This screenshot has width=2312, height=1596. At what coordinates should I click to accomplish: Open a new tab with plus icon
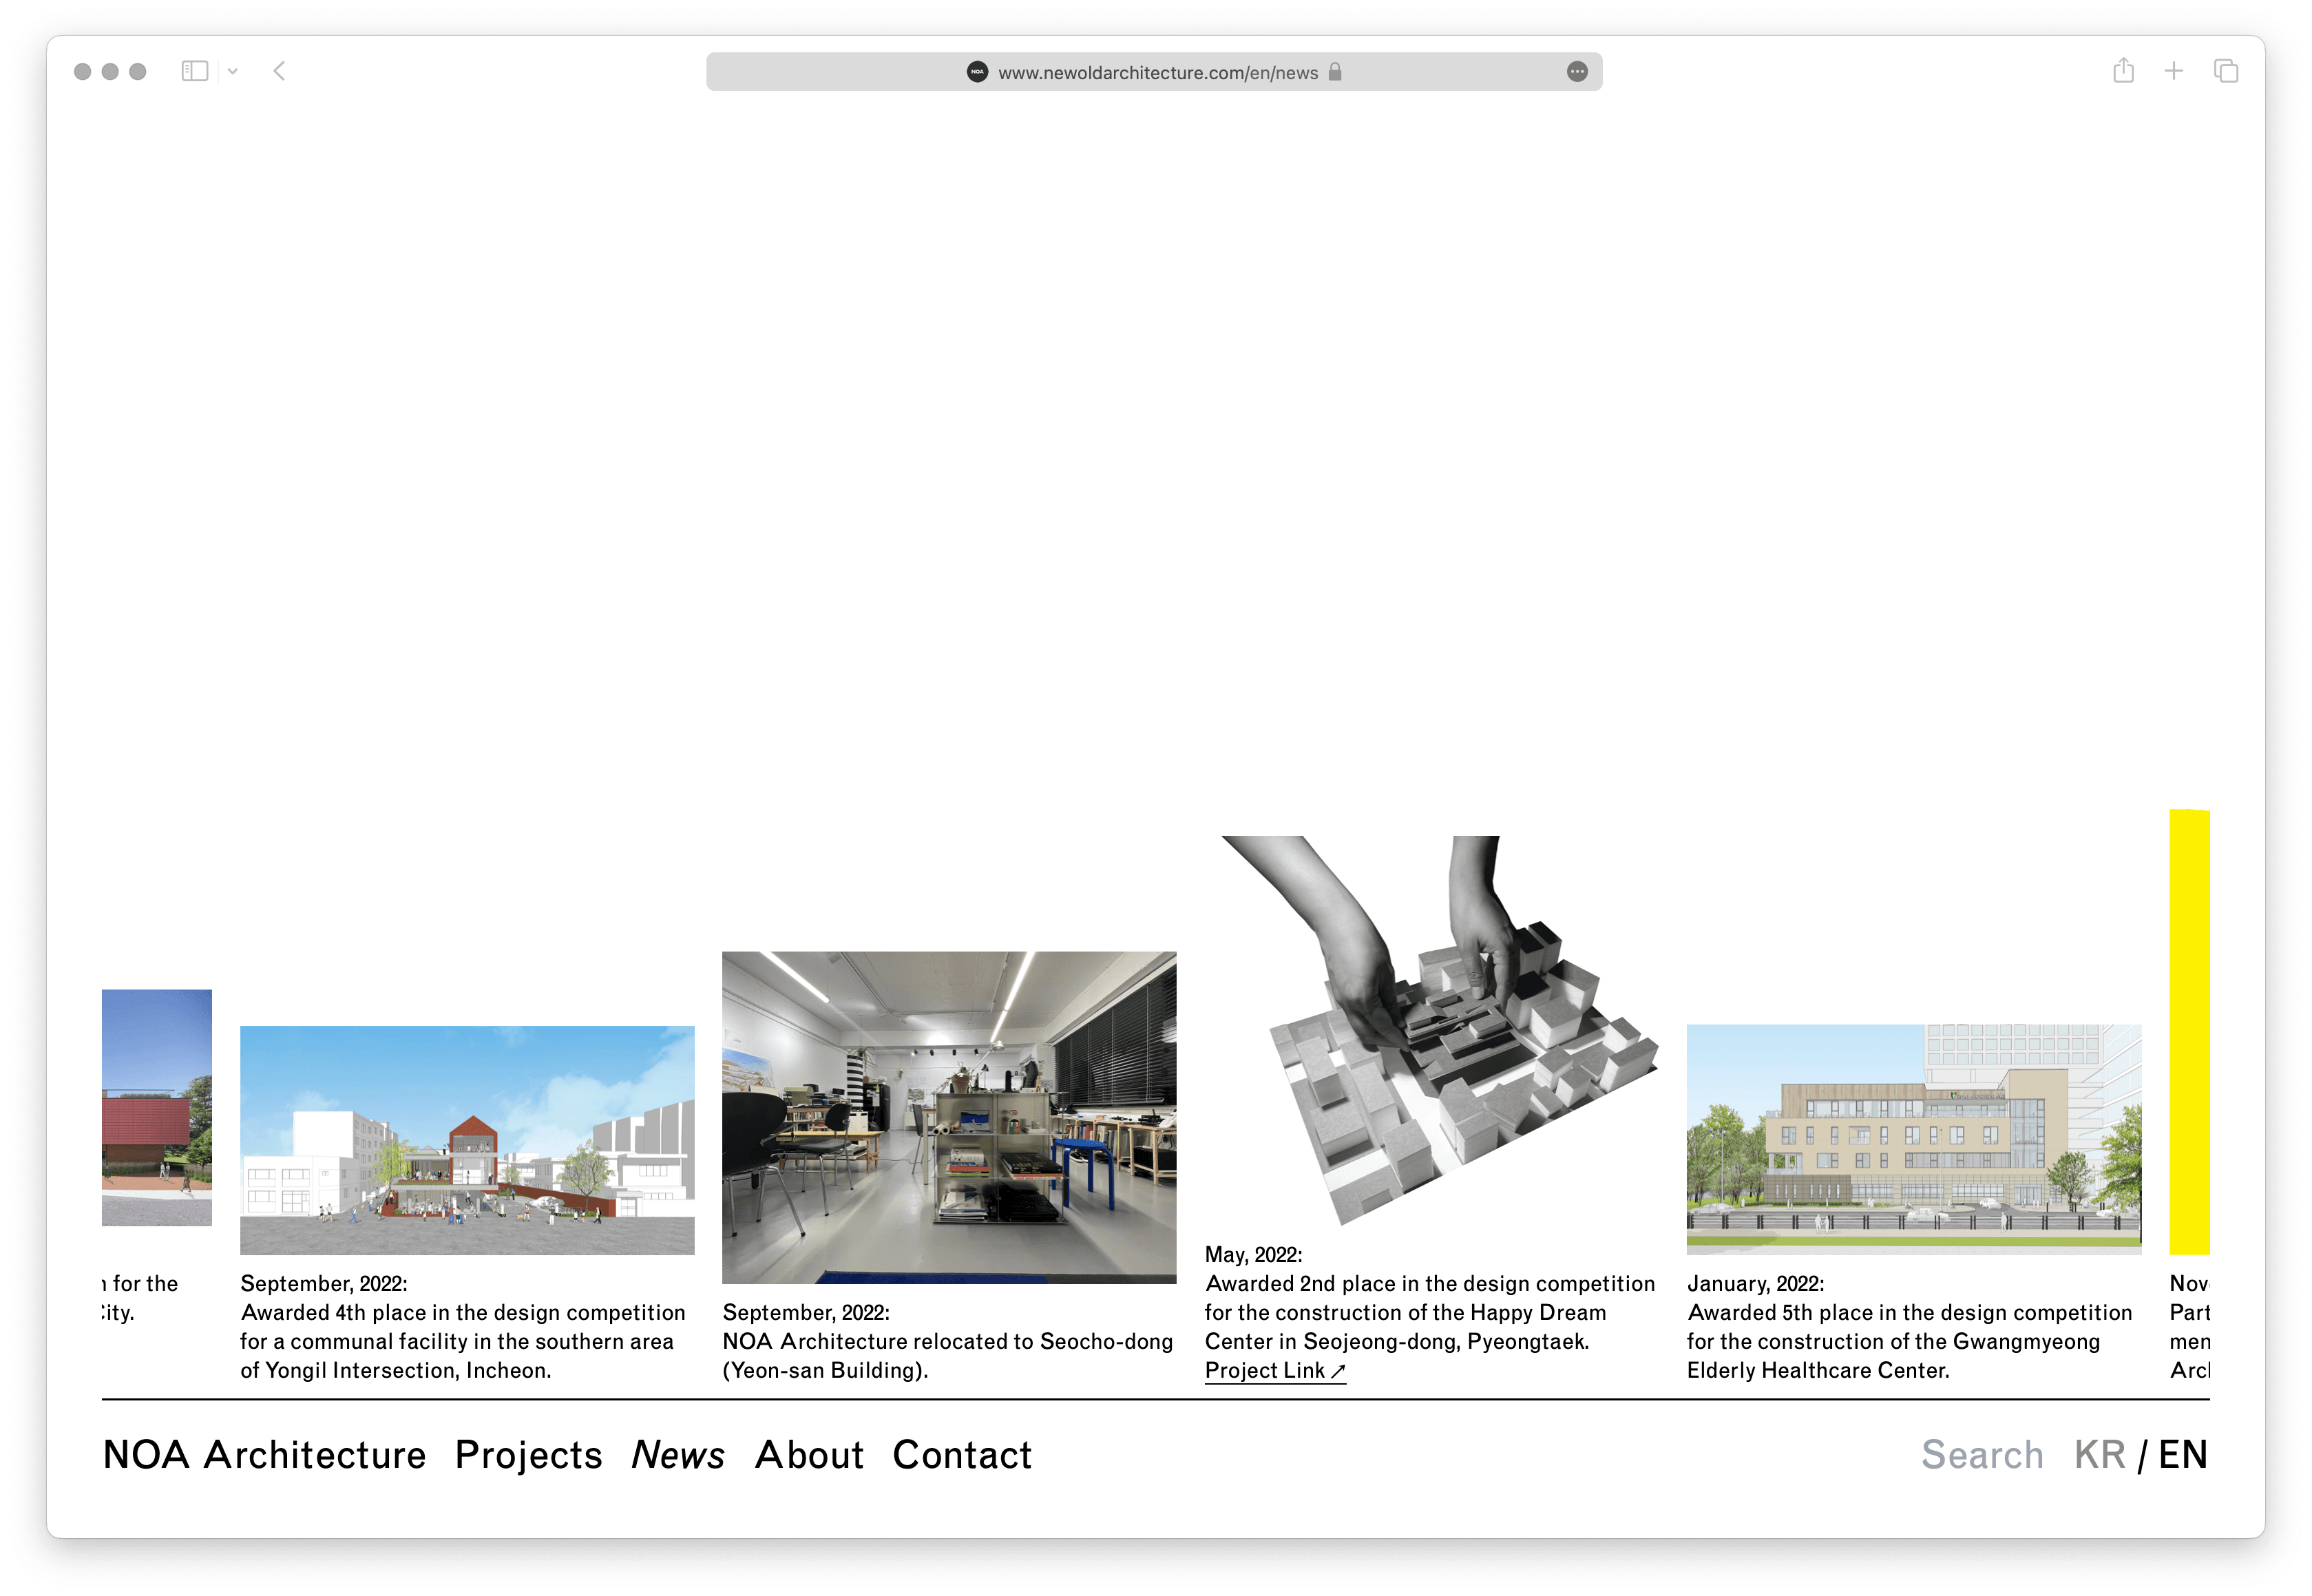pyautogui.click(x=2174, y=71)
